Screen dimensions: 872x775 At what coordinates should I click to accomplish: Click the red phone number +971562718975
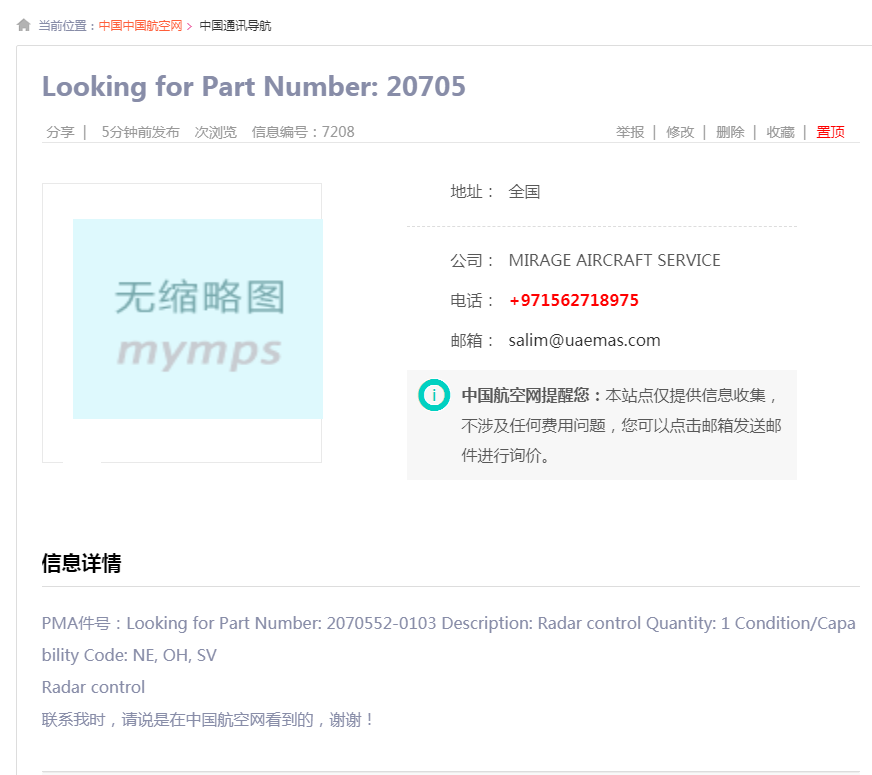click(573, 300)
